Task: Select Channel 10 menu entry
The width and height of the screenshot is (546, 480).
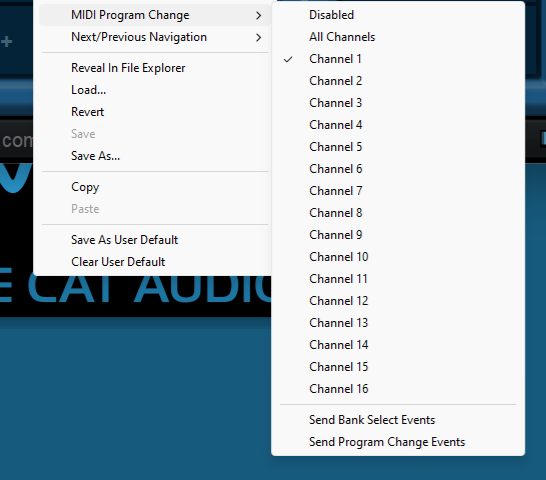Action: (398, 257)
